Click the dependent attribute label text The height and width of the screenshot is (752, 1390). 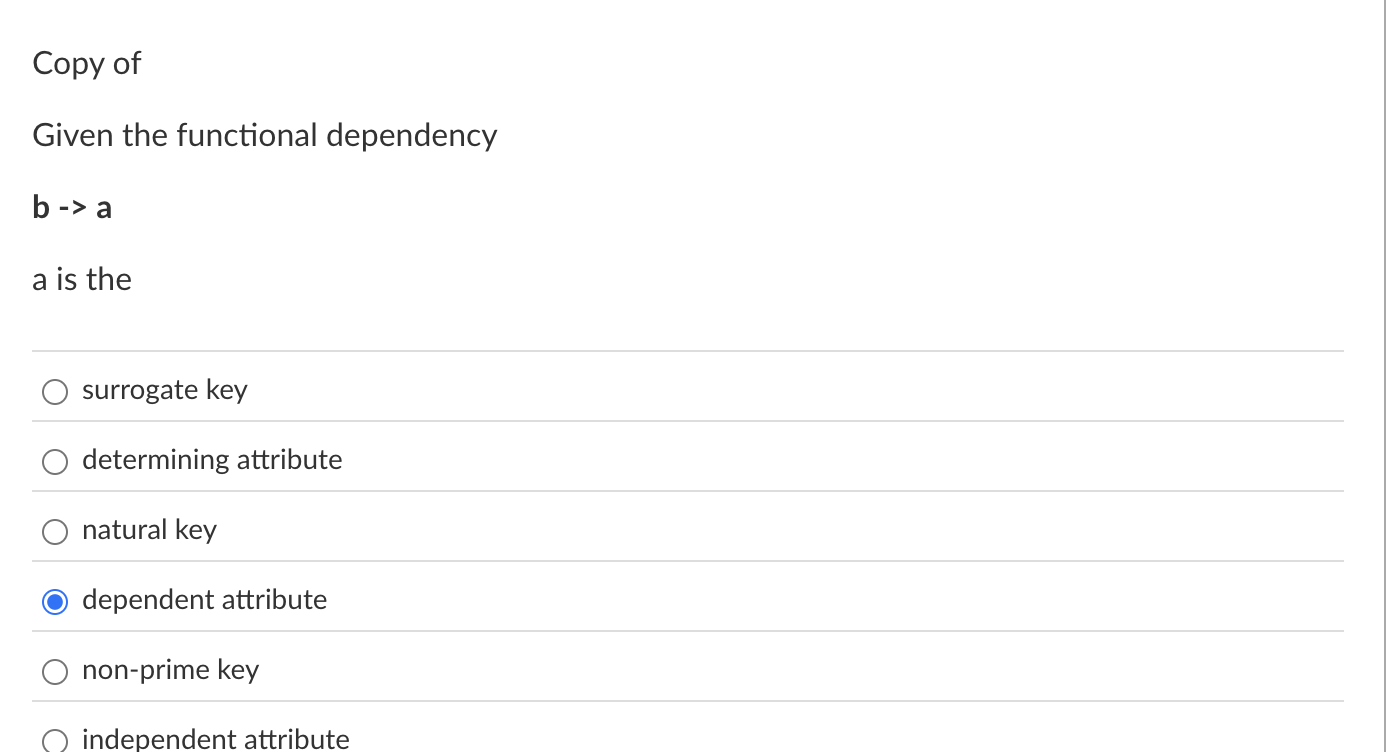(x=205, y=600)
